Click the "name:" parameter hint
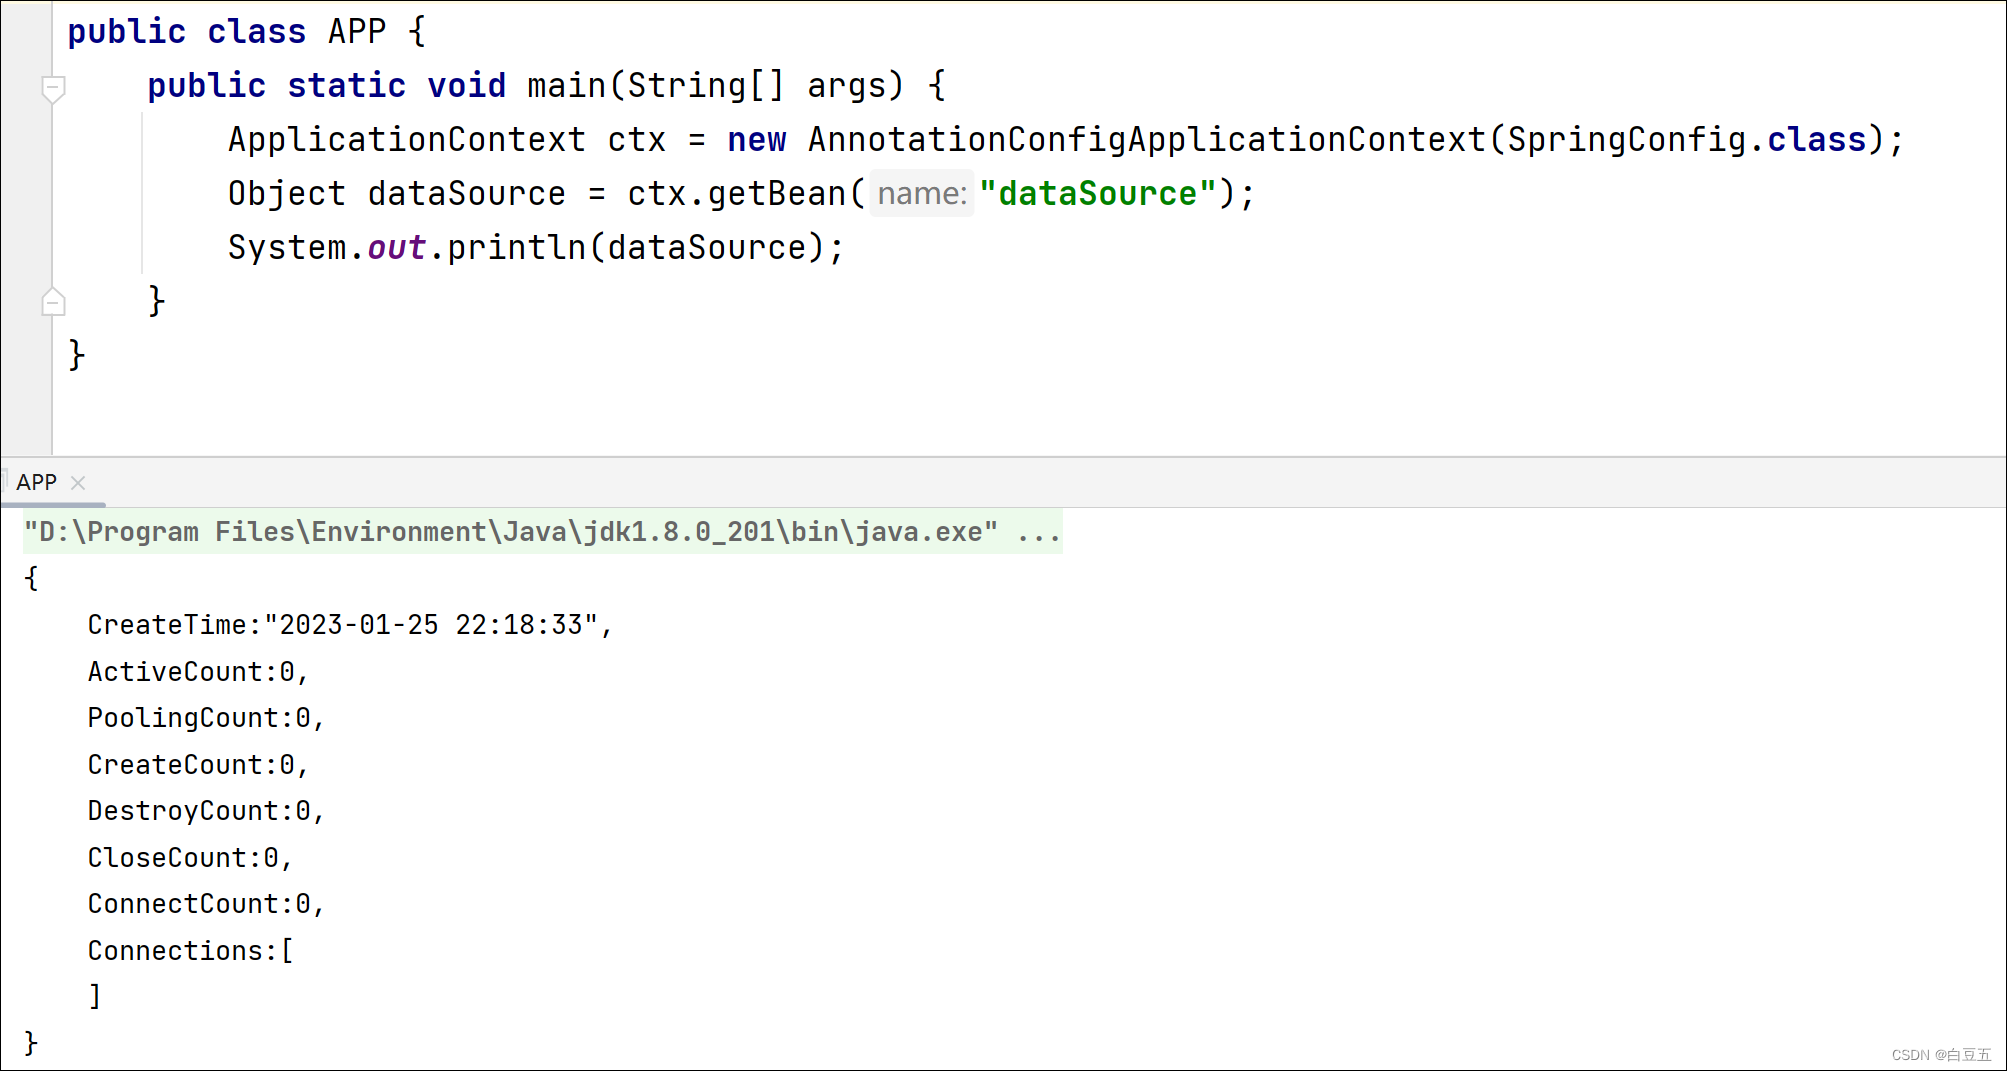This screenshot has height=1071, width=2007. click(x=922, y=194)
